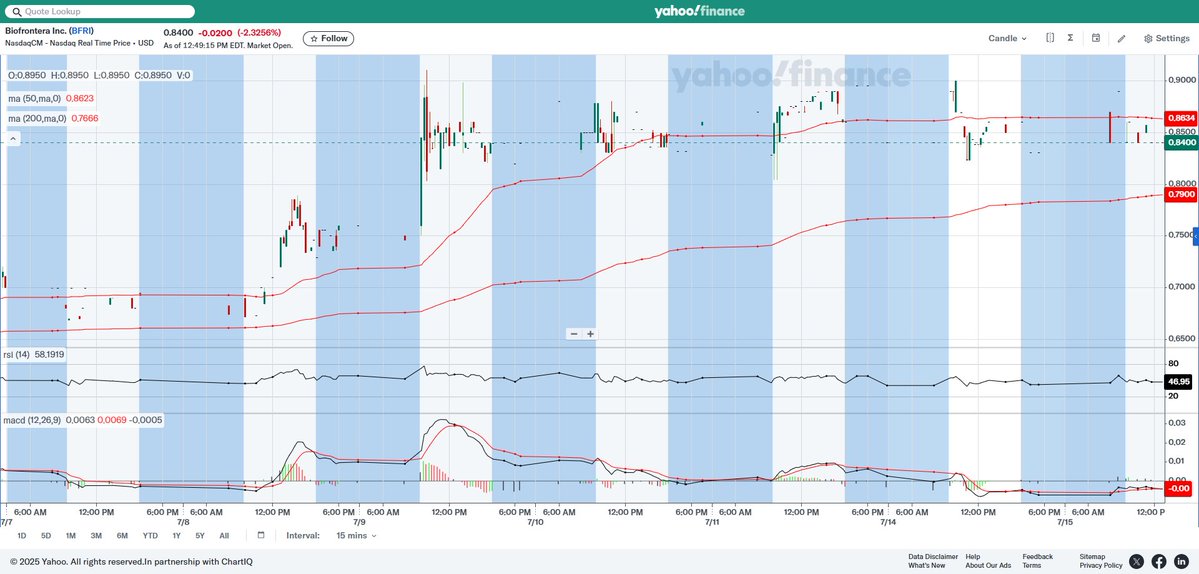This screenshot has height=574, width=1199.
Task: Expand the Candle chart type dropdown
Action: click(x=1008, y=38)
